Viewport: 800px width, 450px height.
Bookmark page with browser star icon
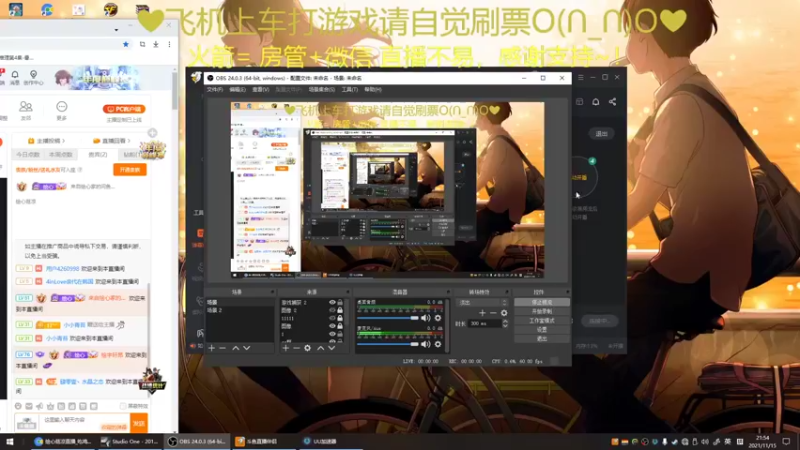coord(126,44)
